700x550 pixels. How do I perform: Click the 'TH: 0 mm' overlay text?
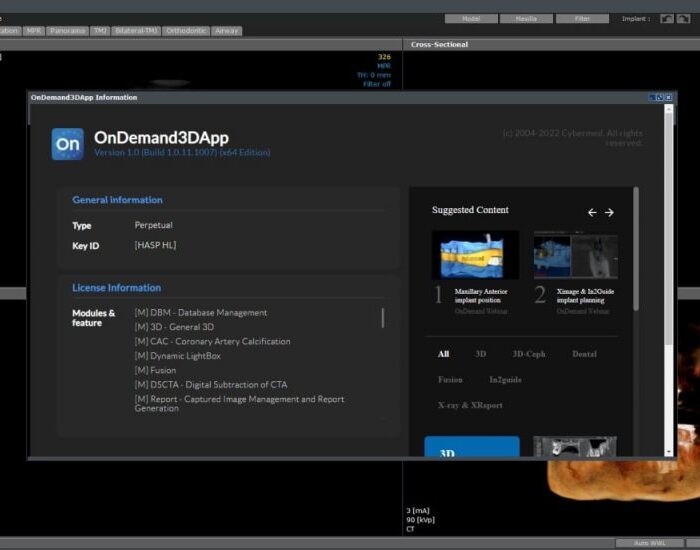374,75
